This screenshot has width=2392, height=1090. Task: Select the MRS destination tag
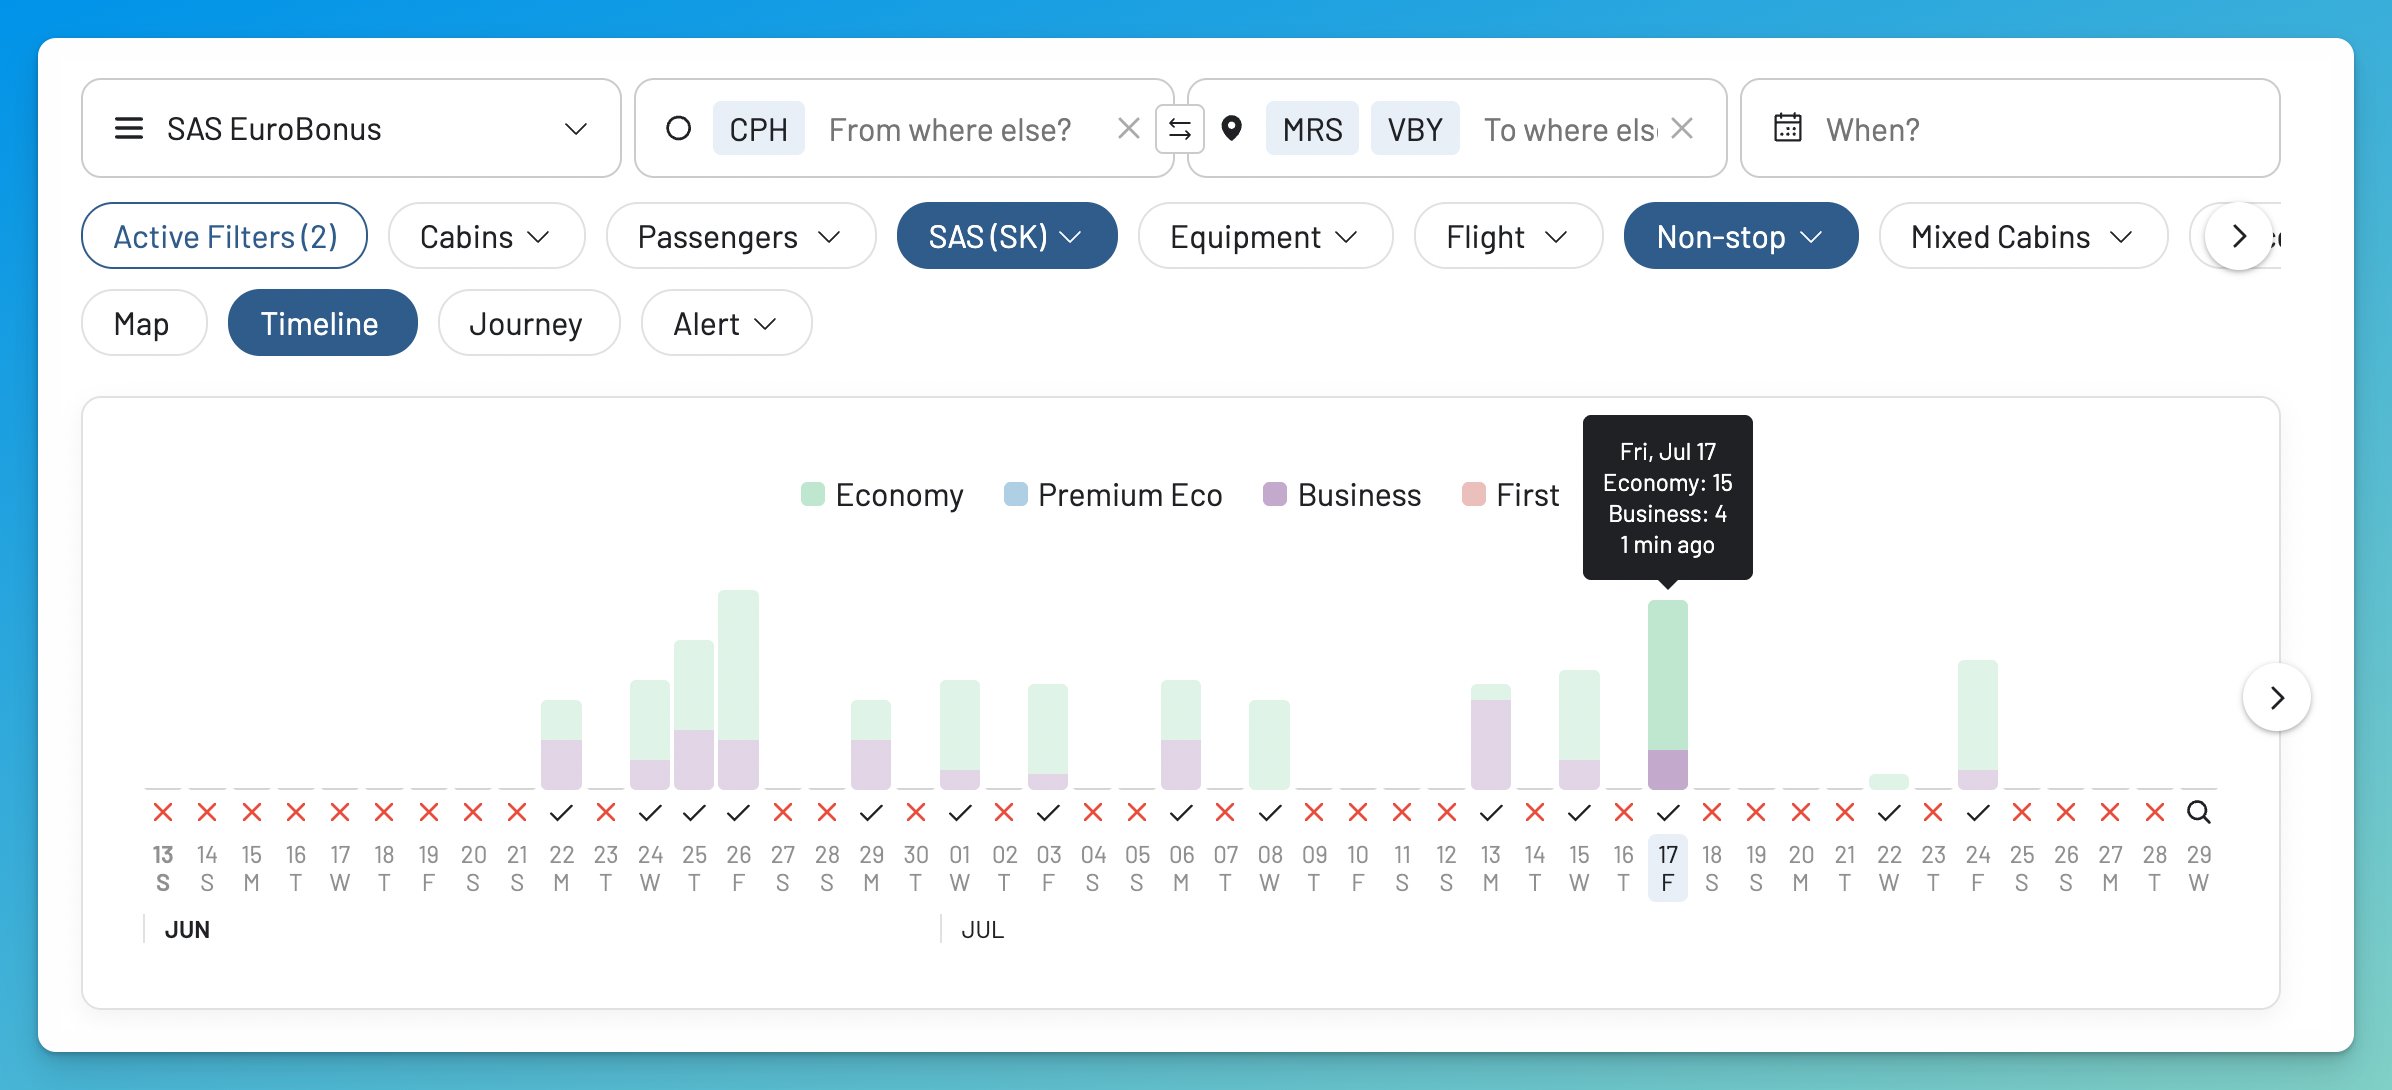pyautogui.click(x=1312, y=129)
